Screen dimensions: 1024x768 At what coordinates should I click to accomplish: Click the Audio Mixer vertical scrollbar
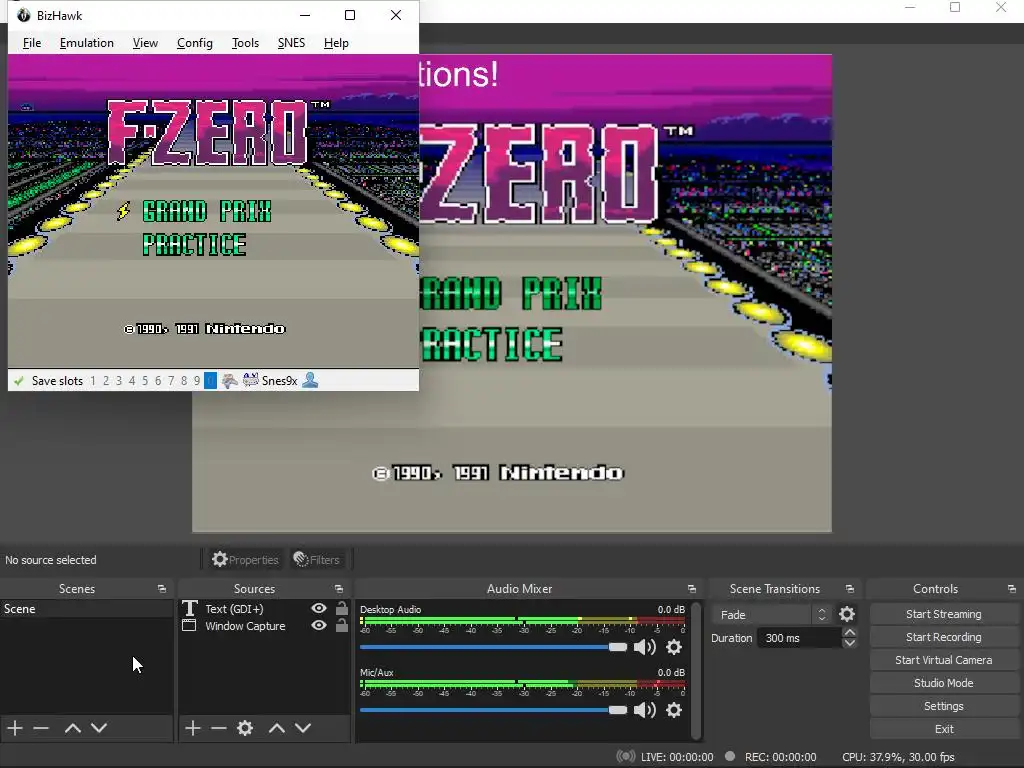[696, 670]
